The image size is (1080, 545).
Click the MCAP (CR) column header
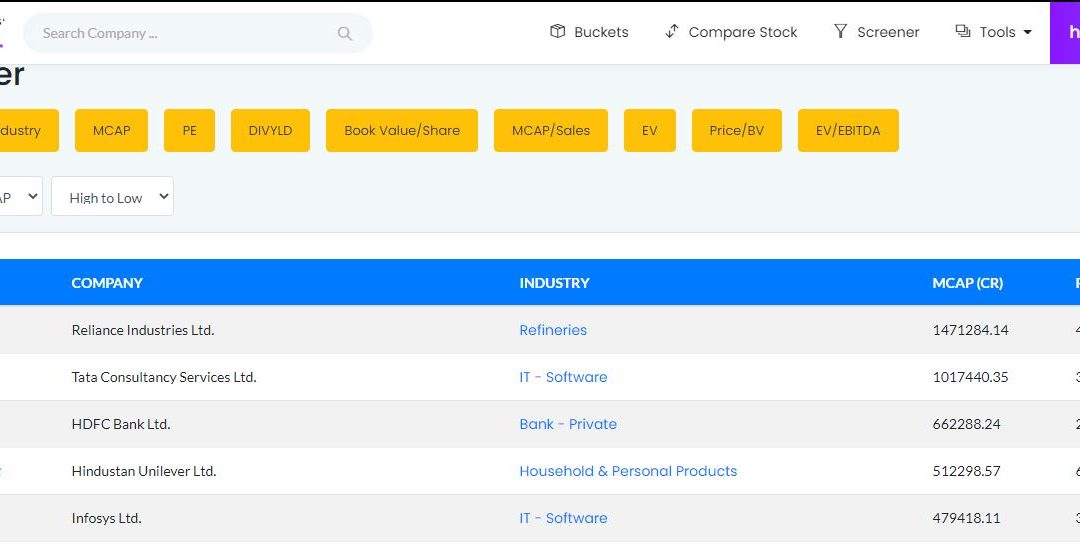coord(967,282)
